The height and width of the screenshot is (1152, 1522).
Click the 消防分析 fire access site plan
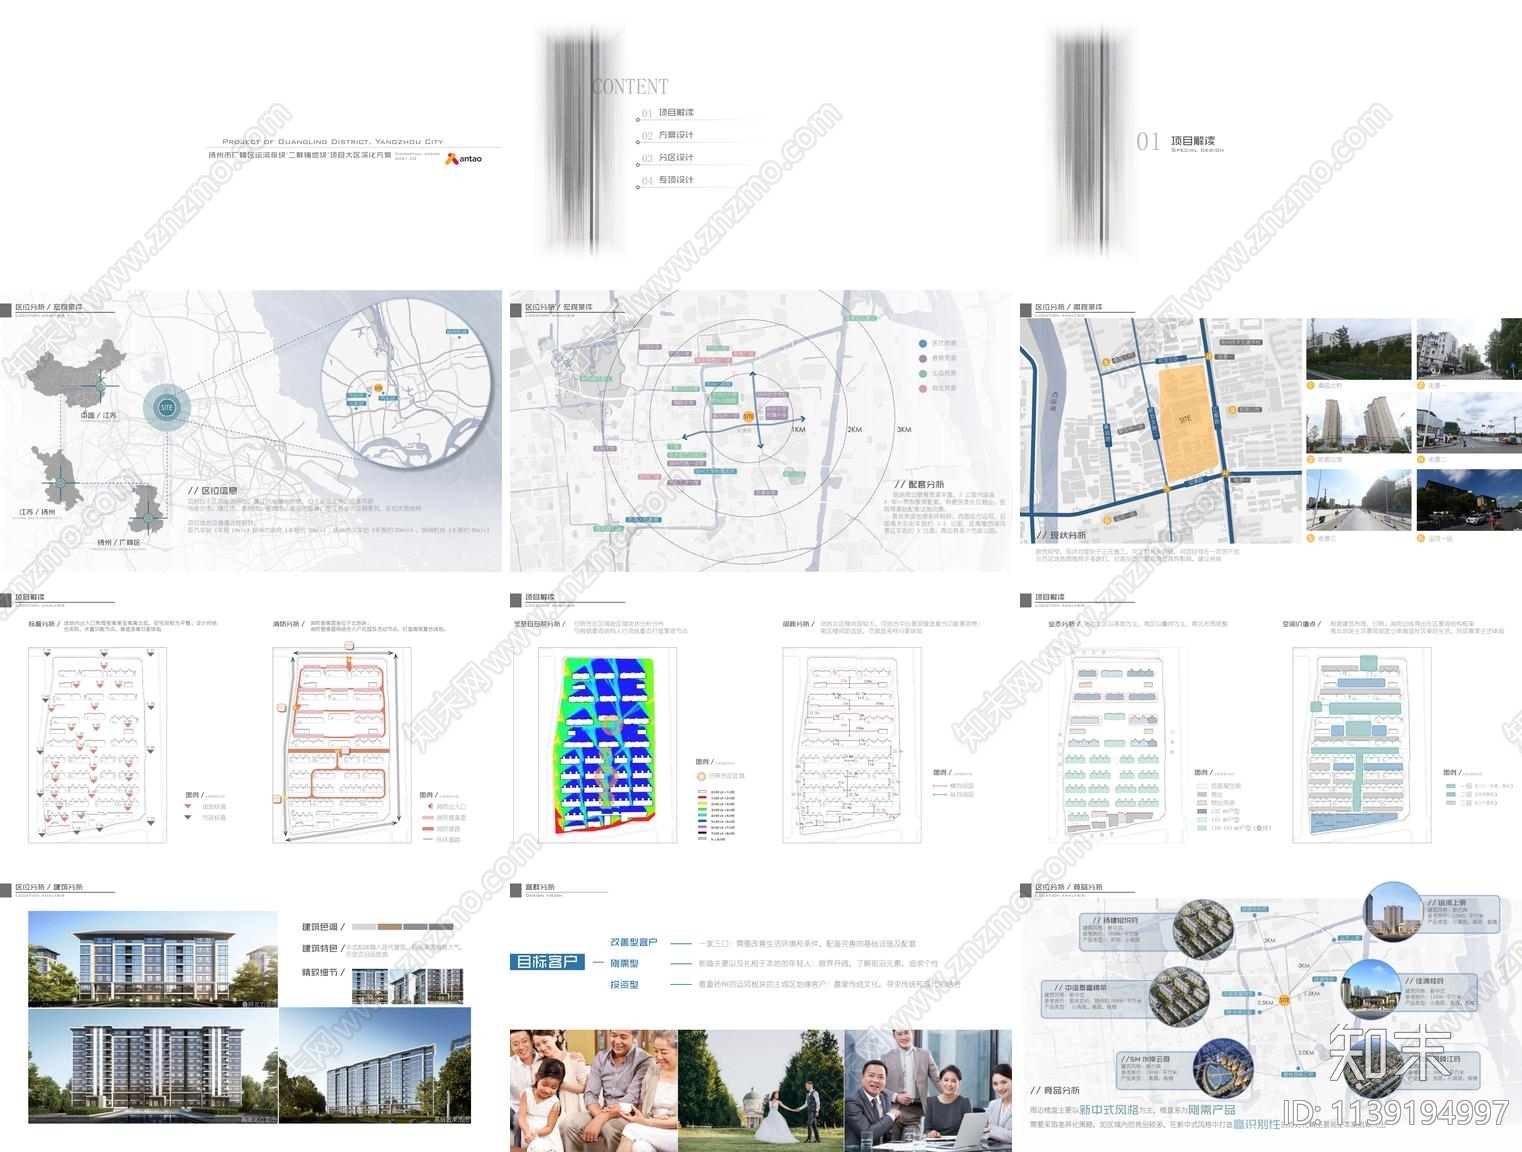click(x=342, y=745)
